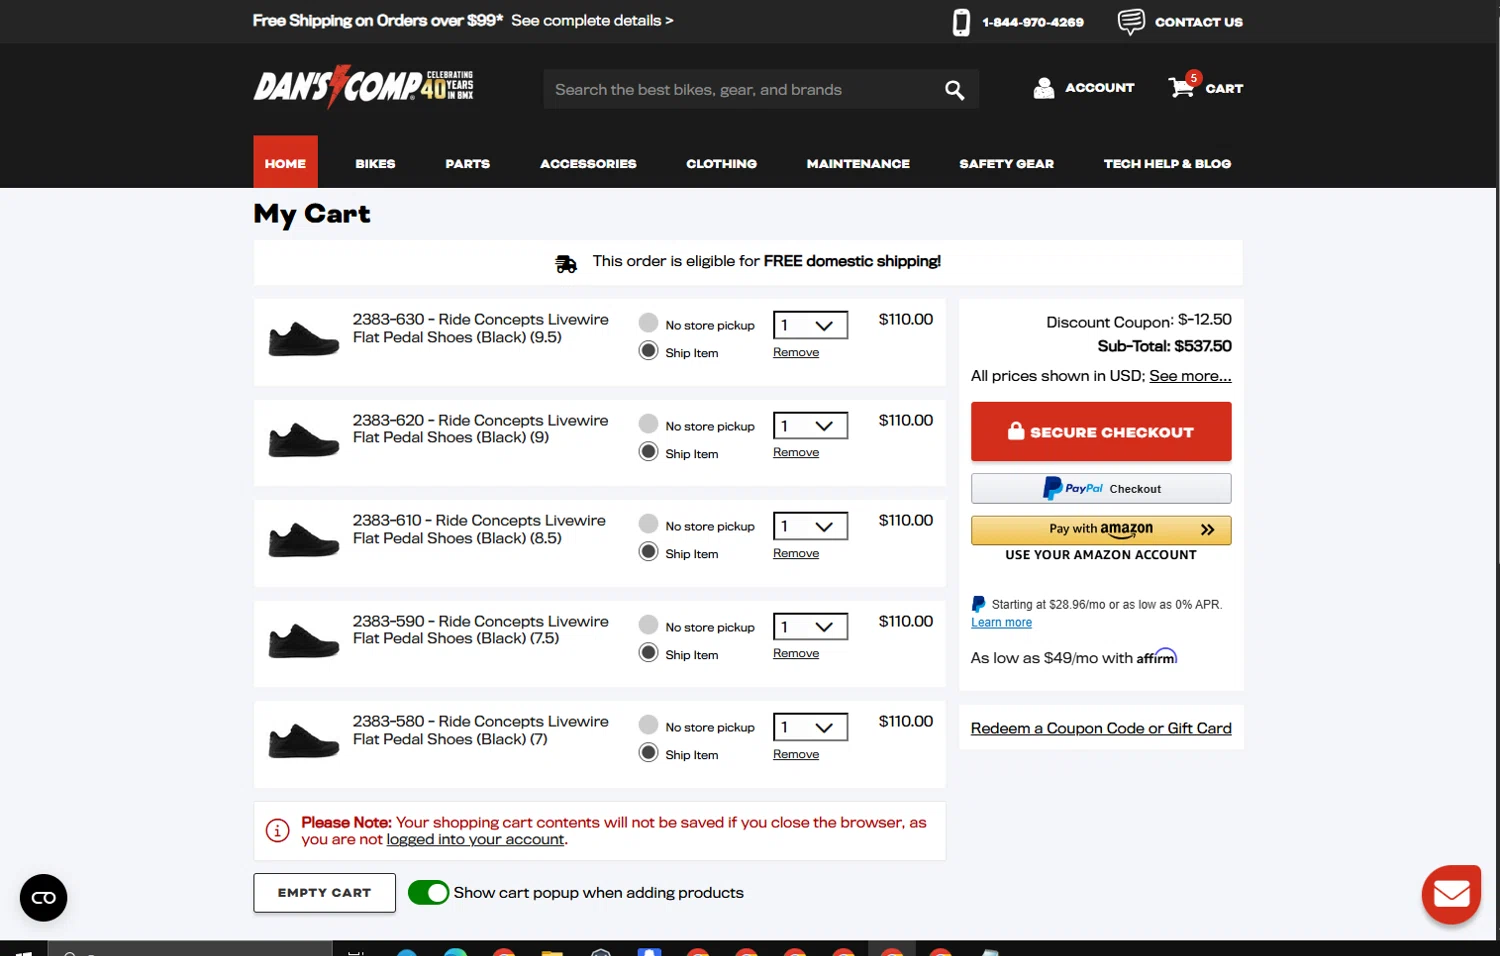Select No store pickup for size 8.5 shoes
The height and width of the screenshot is (956, 1500).
coord(648,524)
